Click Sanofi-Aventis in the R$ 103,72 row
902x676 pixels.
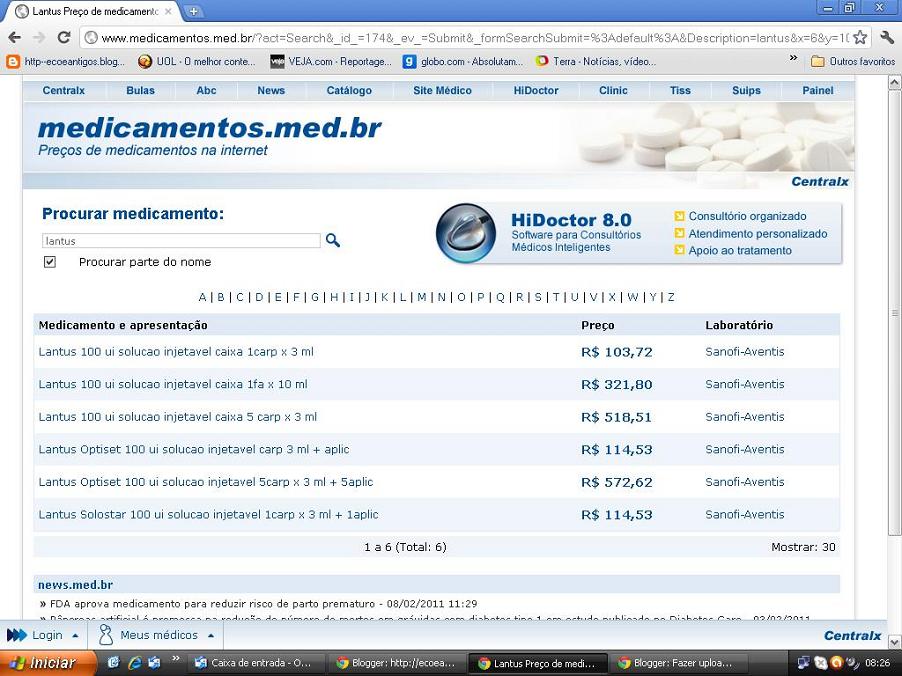(744, 352)
